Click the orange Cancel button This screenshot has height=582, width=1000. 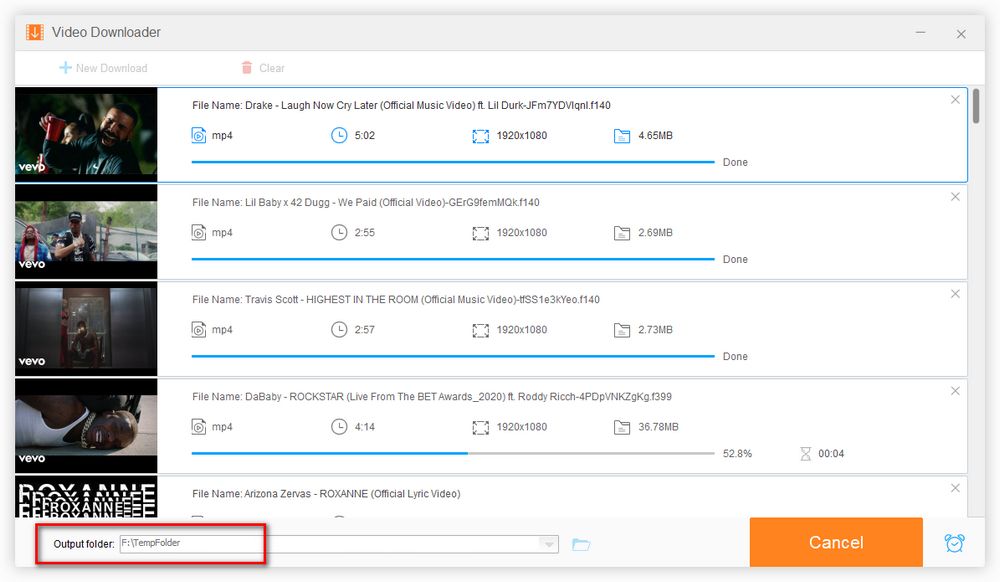[x=836, y=542]
